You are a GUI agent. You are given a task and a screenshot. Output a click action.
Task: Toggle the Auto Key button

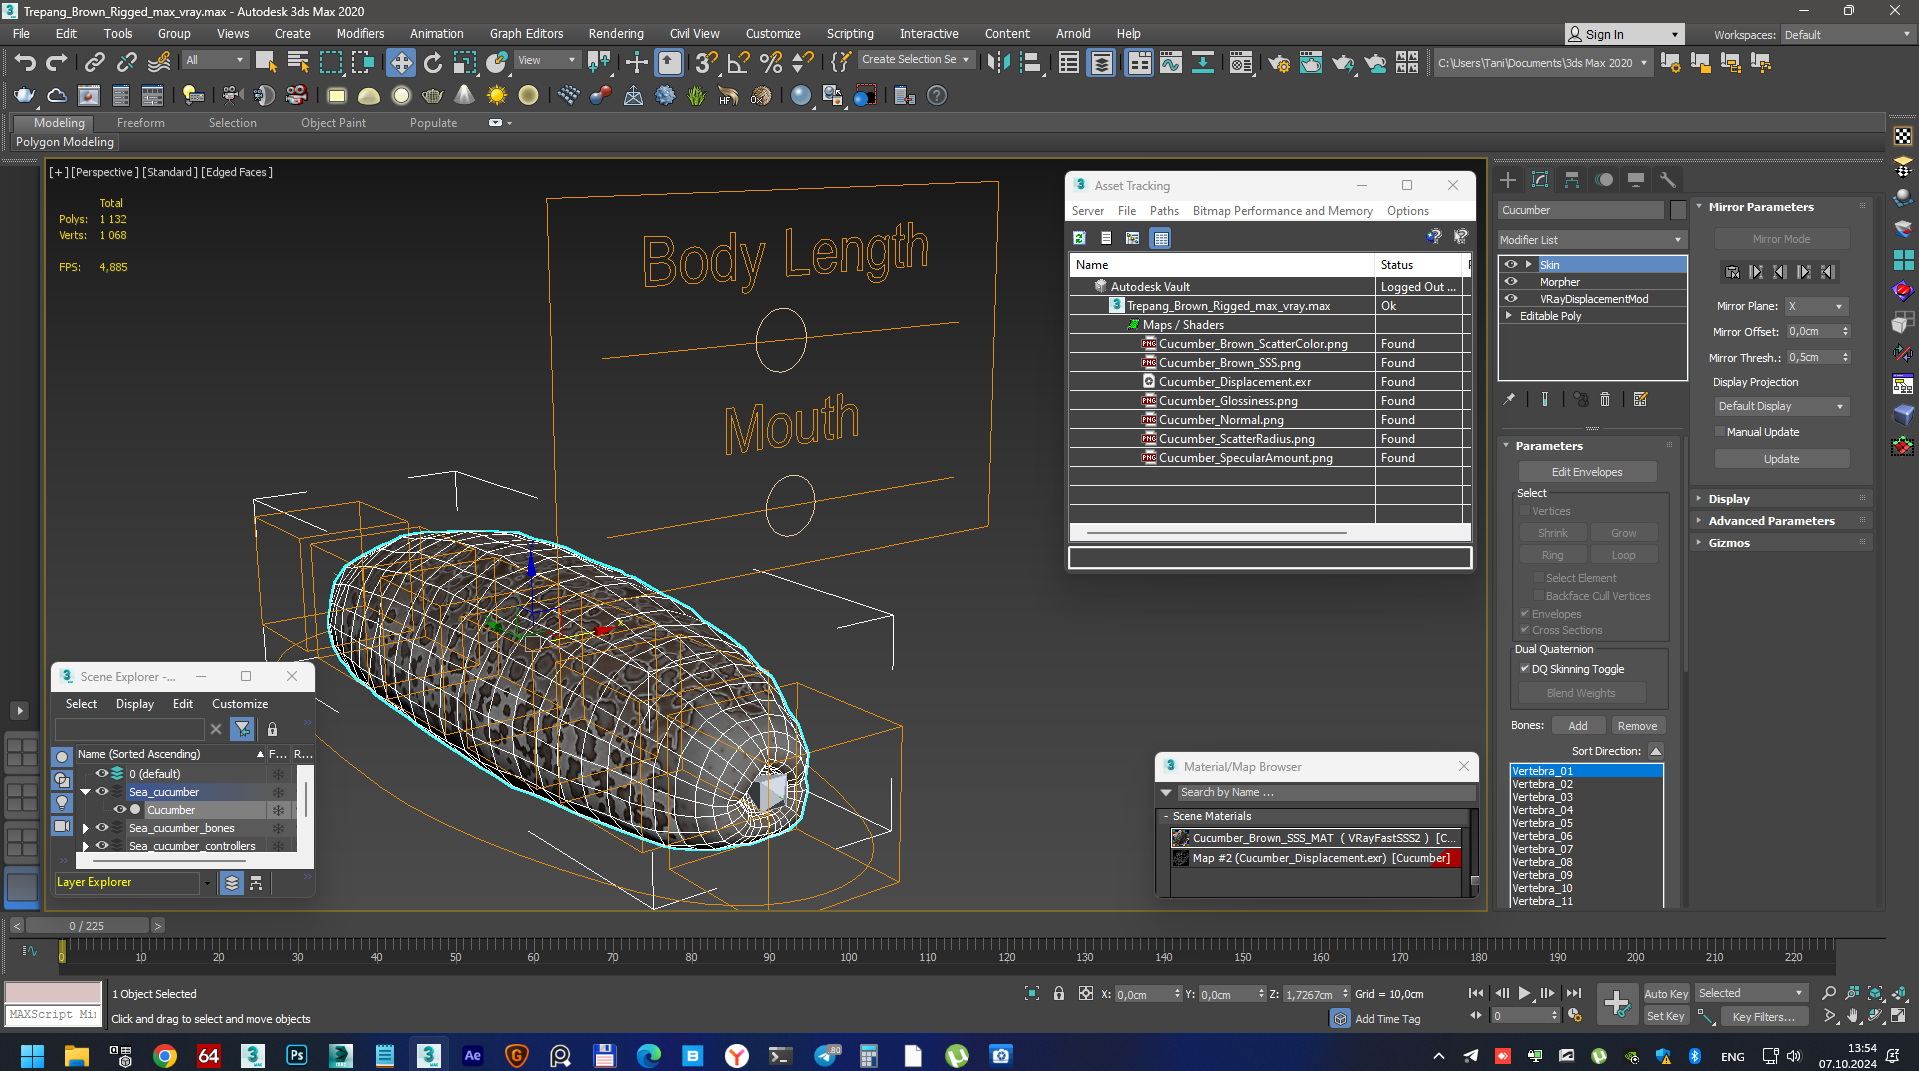click(1666, 993)
